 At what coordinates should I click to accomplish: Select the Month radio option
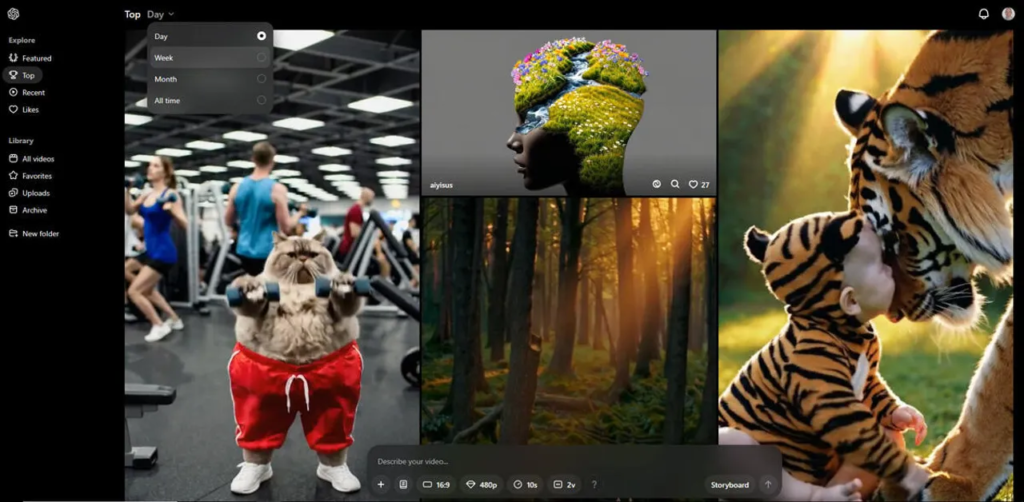(x=262, y=79)
